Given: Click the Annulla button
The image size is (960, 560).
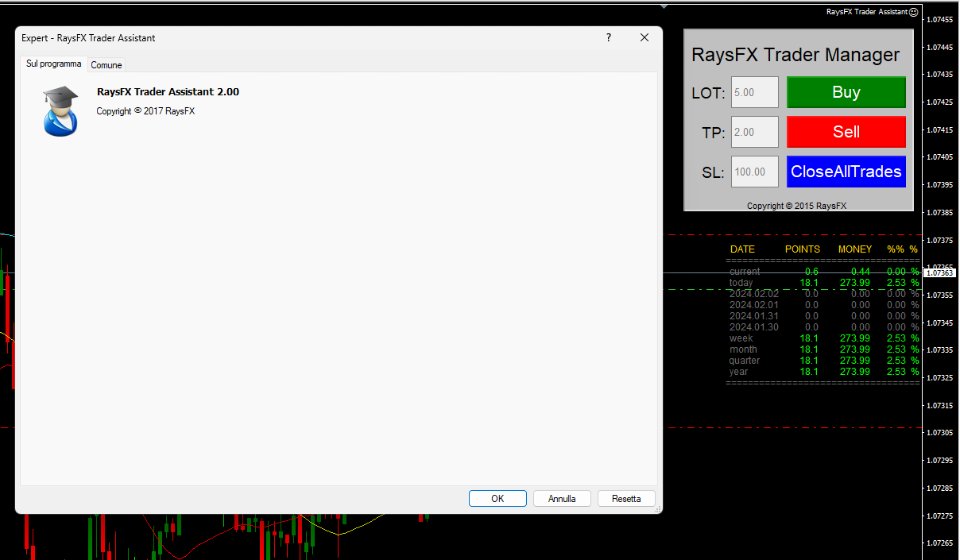Looking at the screenshot, I should (x=561, y=498).
